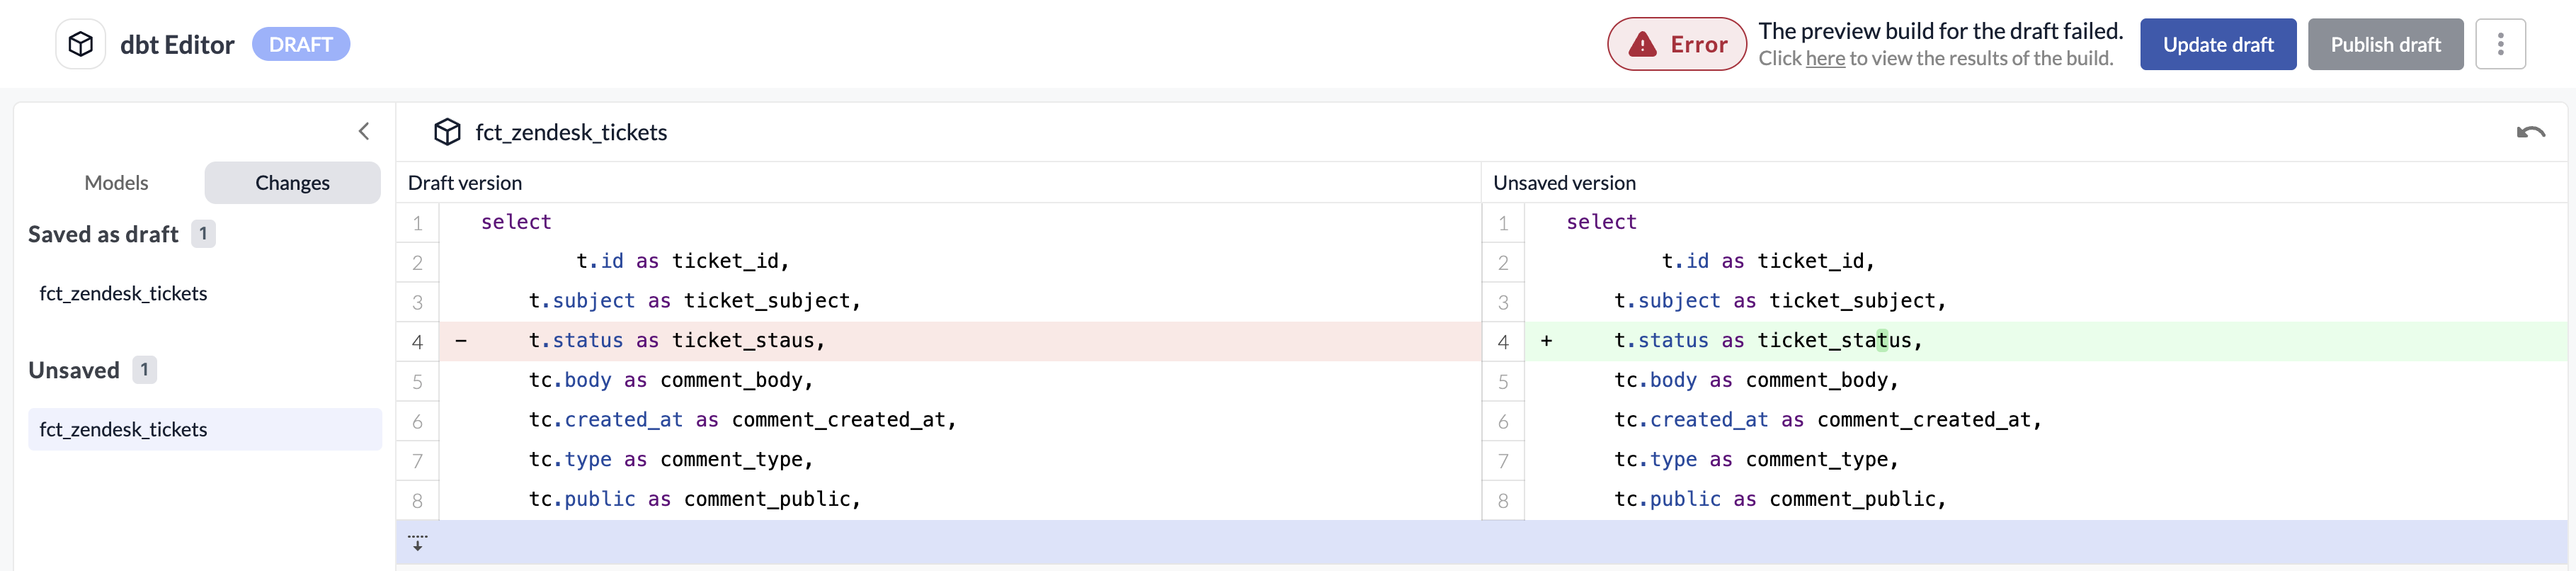Click the red Error warning badge

(x=1676, y=44)
